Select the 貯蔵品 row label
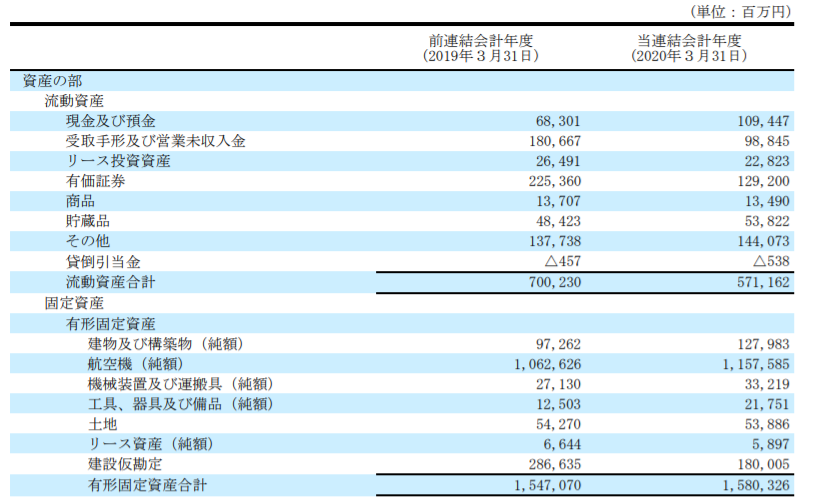 pyautogui.click(x=88, y=221)
